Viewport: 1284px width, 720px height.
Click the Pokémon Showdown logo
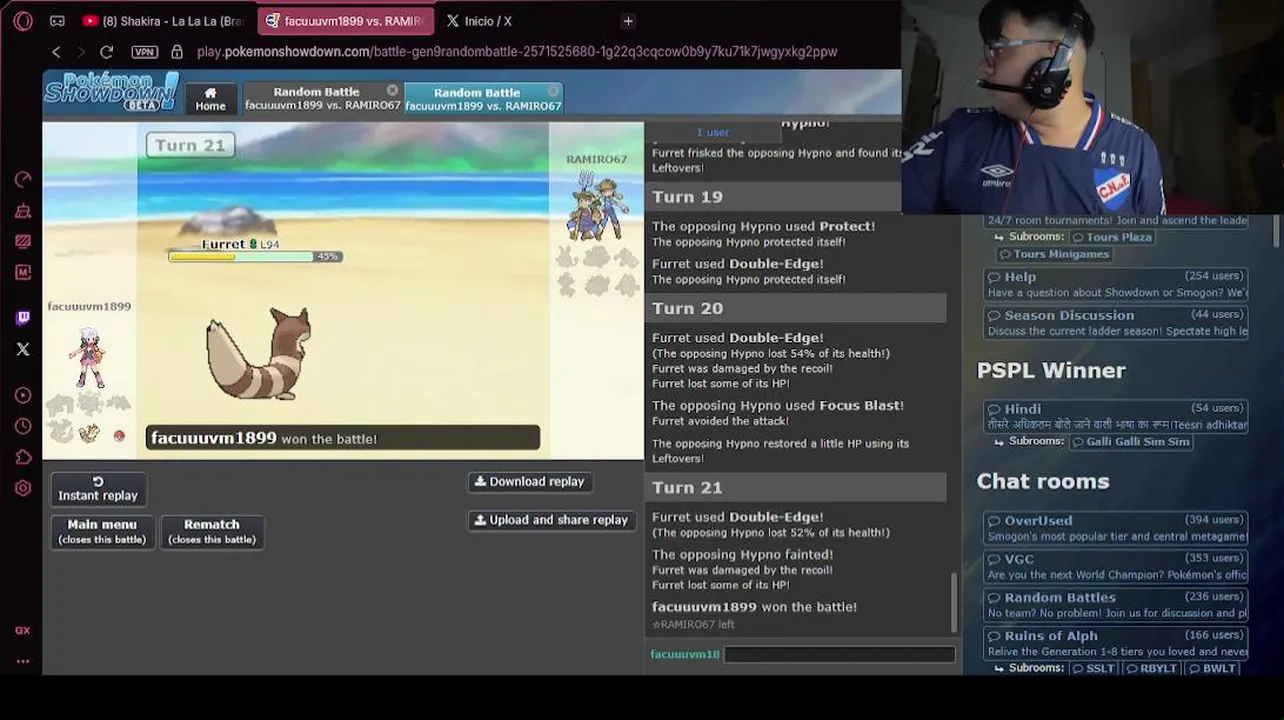point(111,91)
